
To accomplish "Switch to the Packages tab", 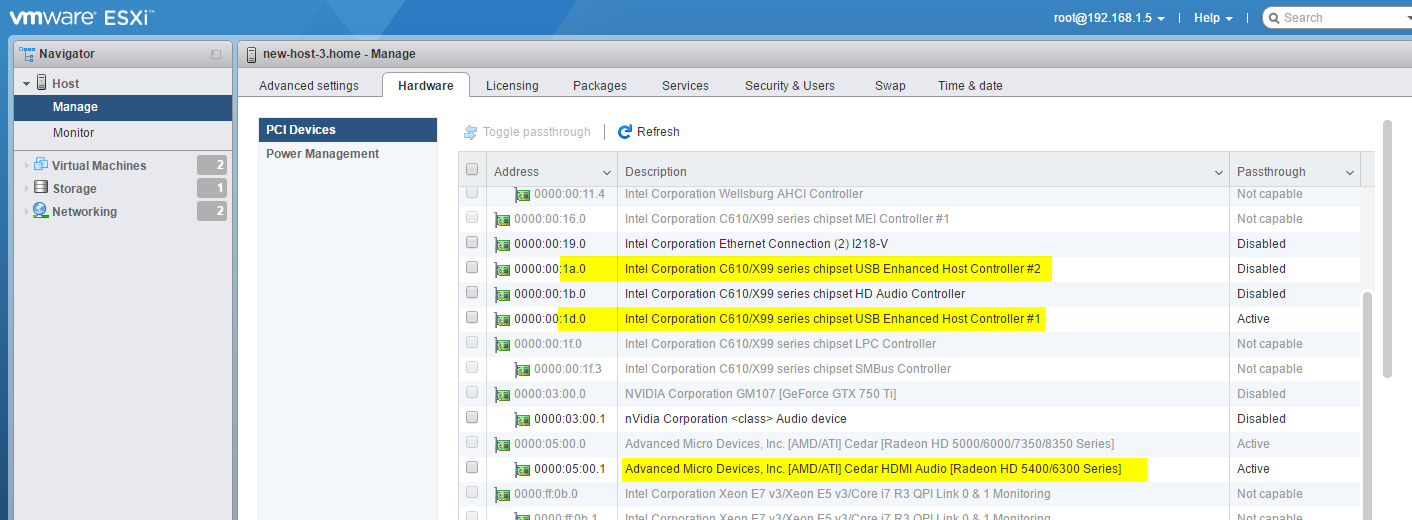I will coord(600,86).
